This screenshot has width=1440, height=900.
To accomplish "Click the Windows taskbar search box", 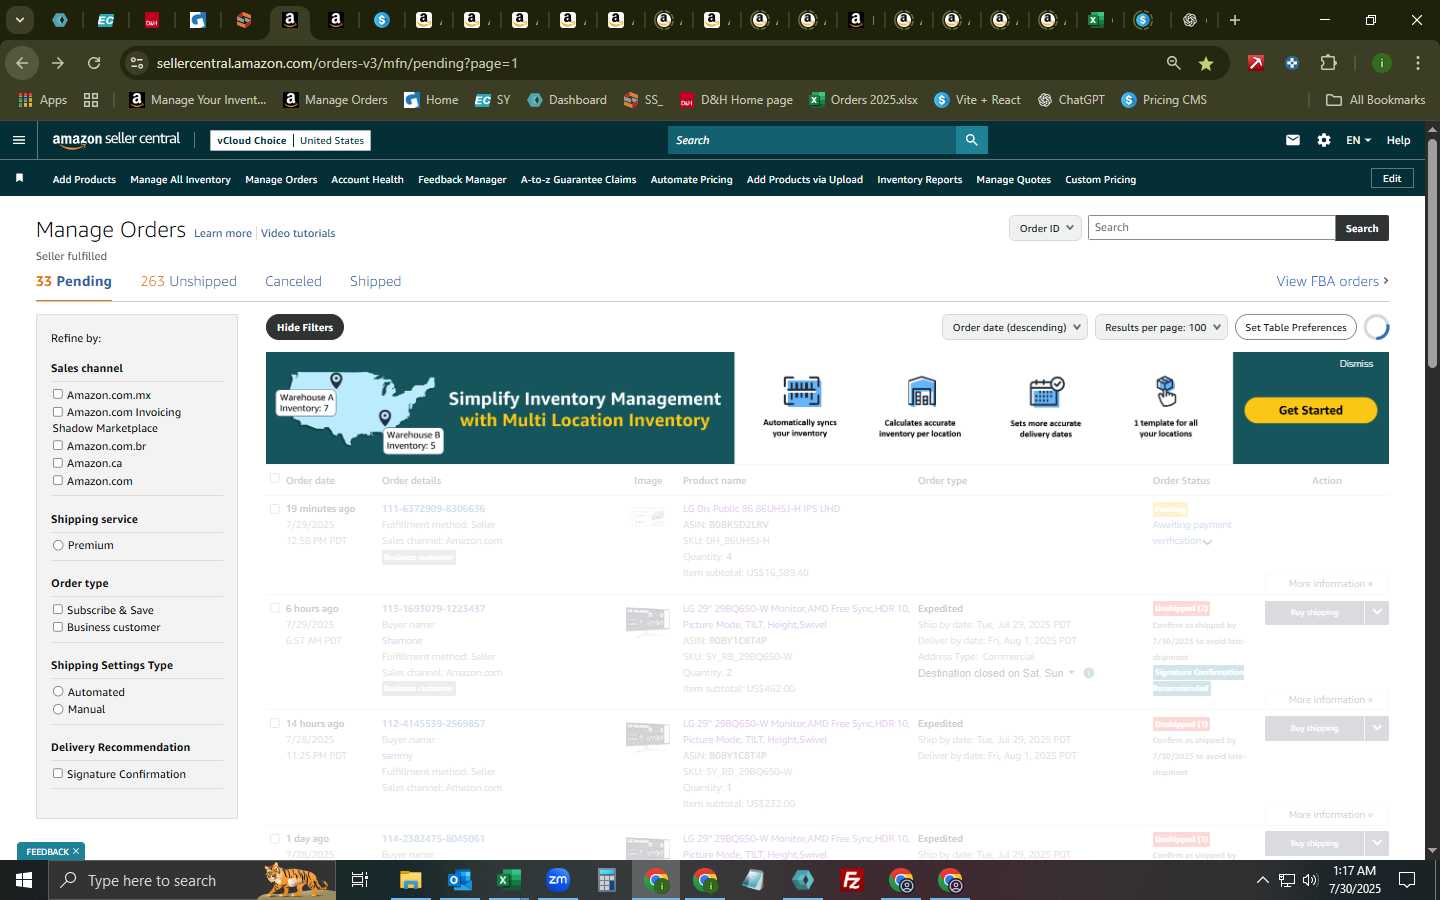I will [190, 880].
